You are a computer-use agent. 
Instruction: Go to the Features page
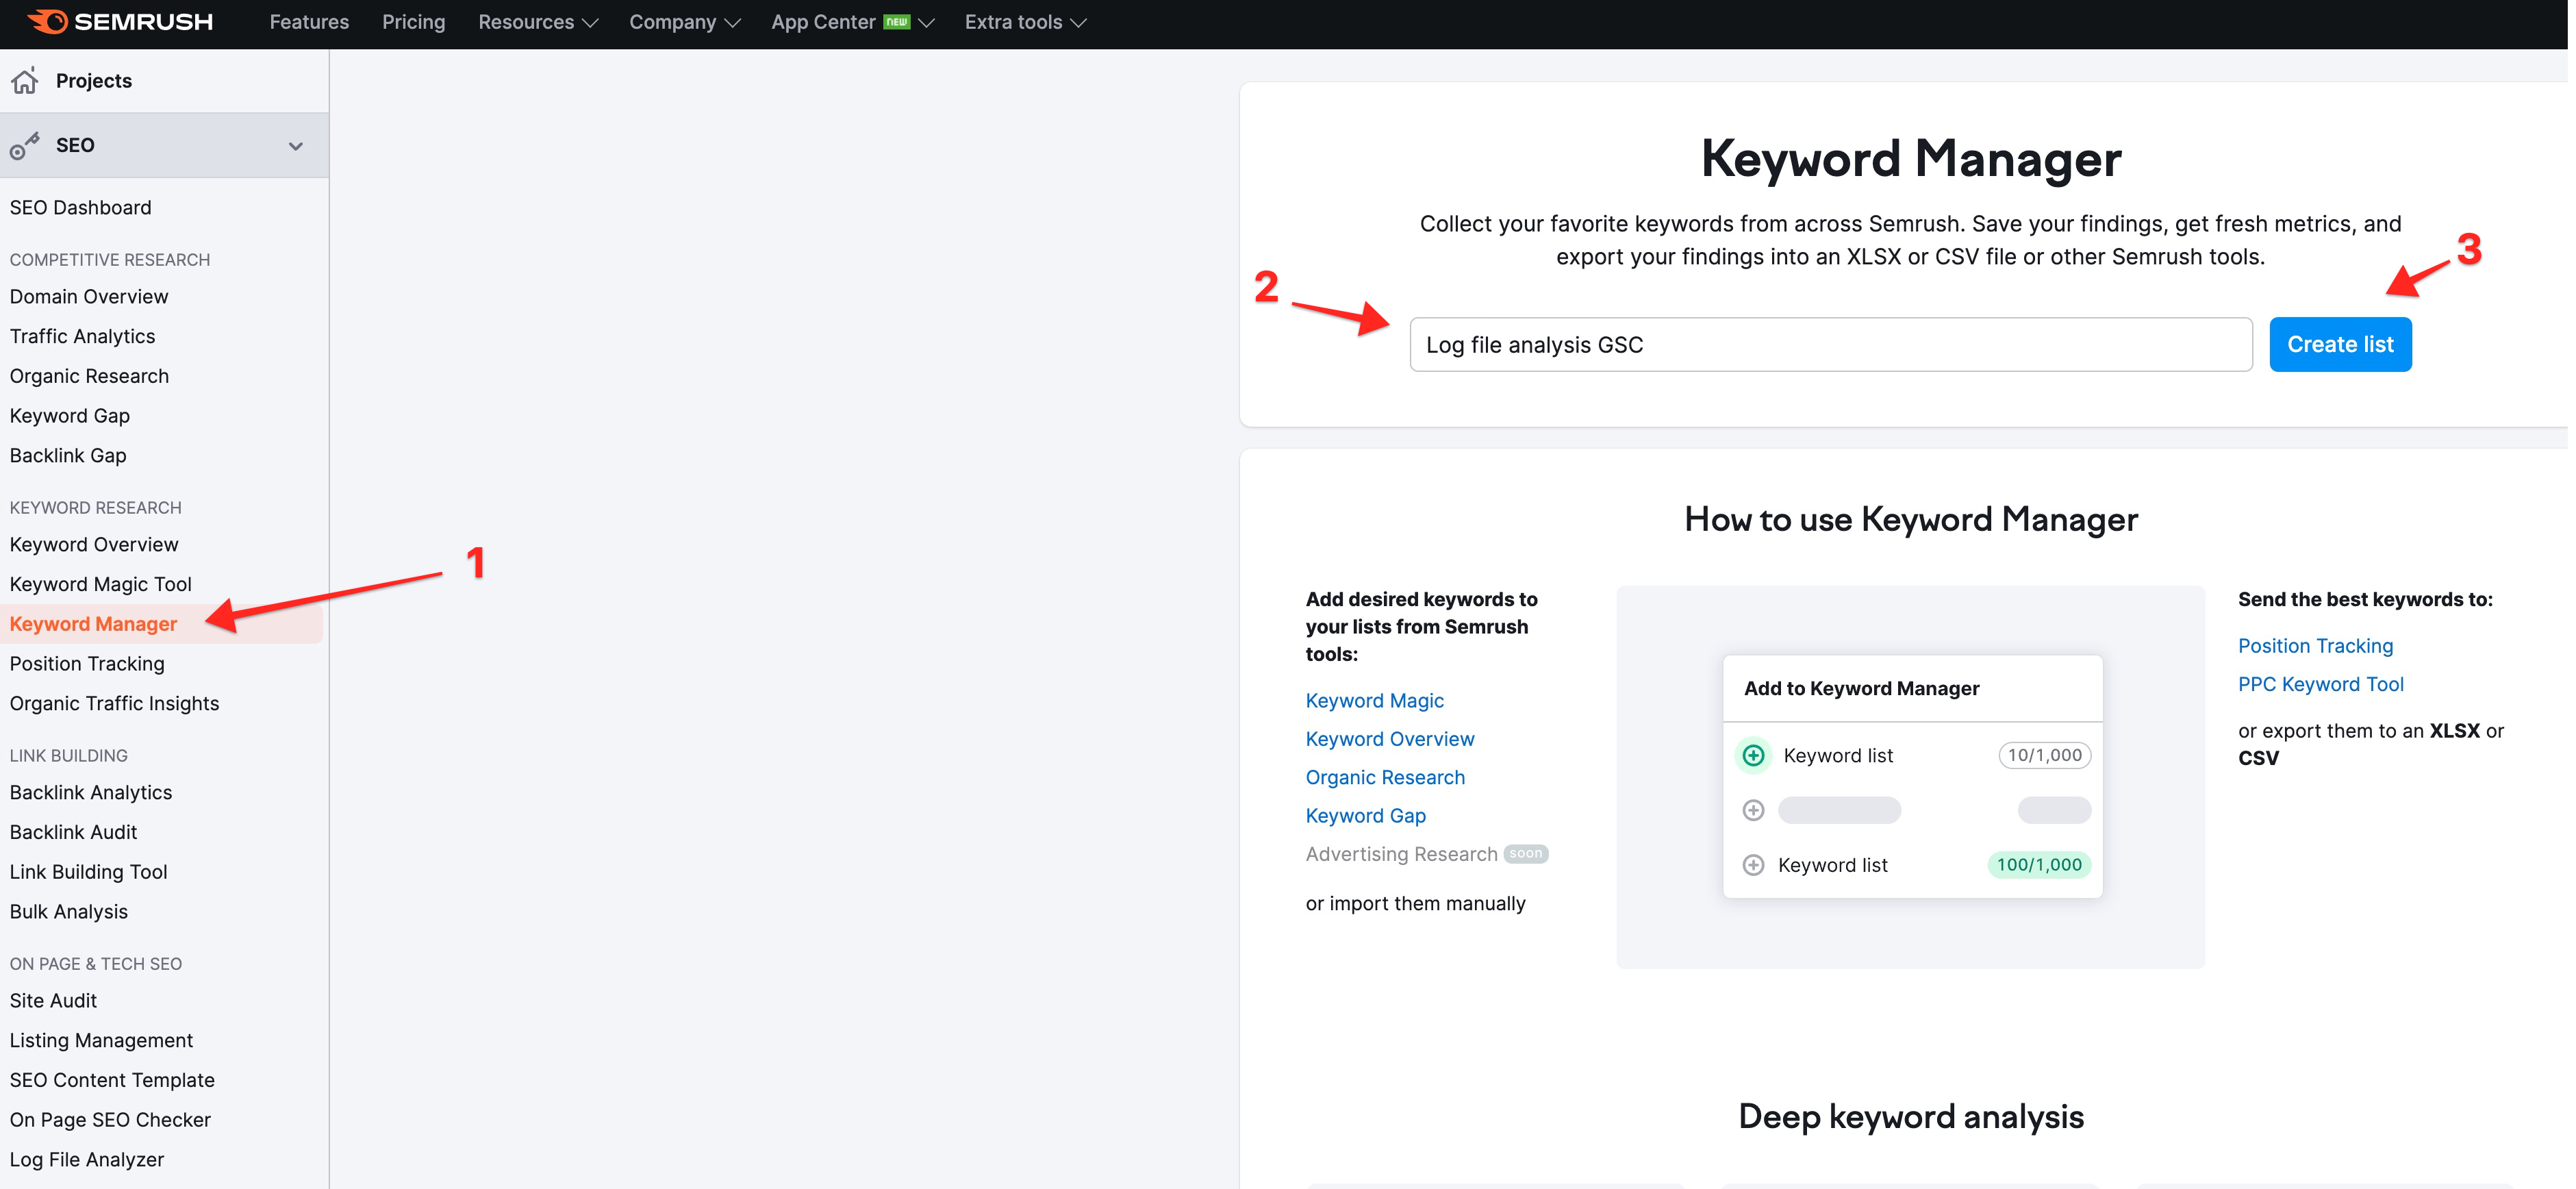click(x=309, y=22)
